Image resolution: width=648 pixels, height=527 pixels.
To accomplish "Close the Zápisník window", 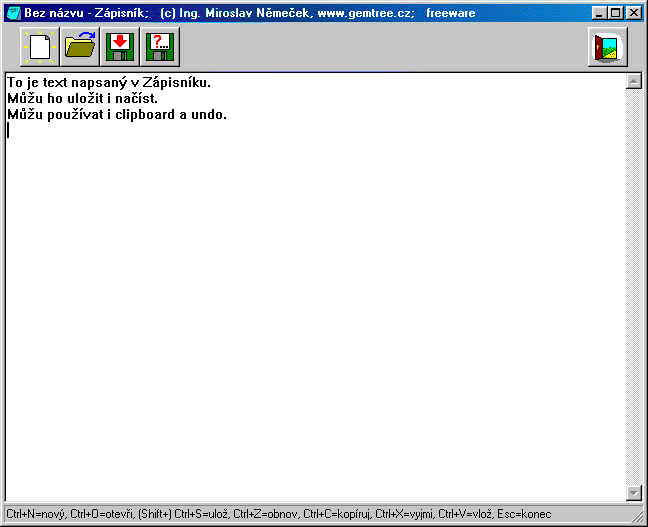I will coord(634,13).
